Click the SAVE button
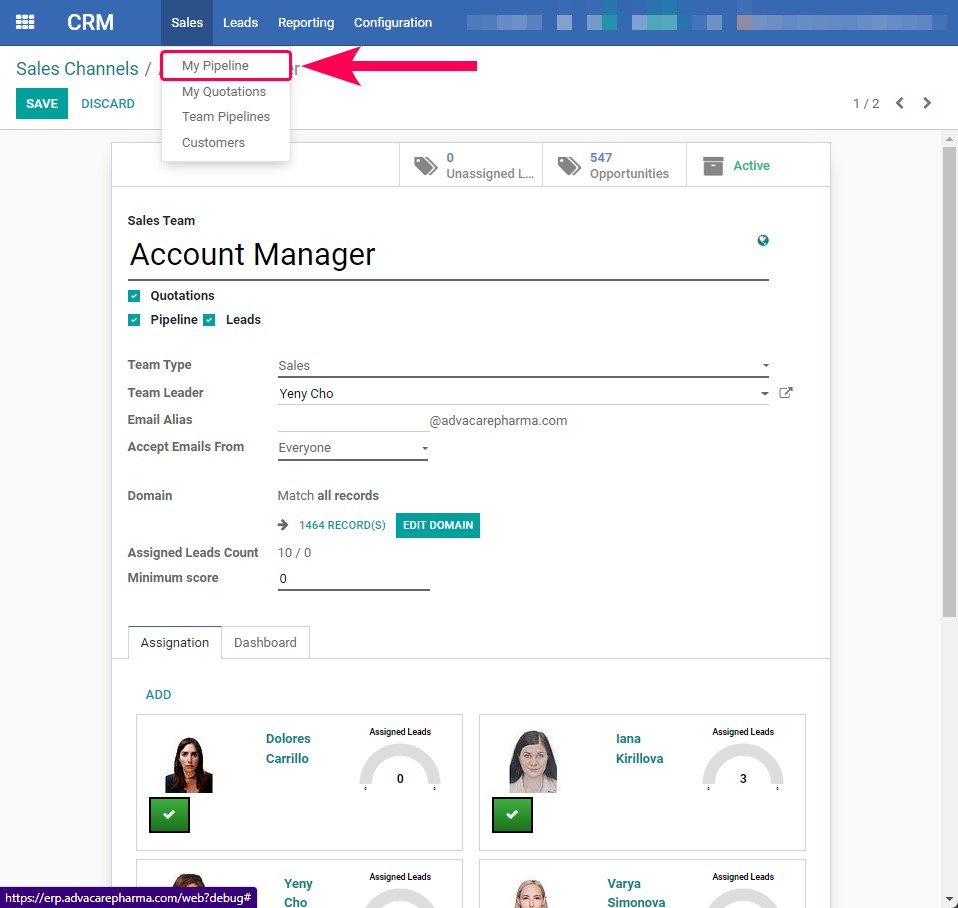Screen dimensions: 958x908 point(42,104)
